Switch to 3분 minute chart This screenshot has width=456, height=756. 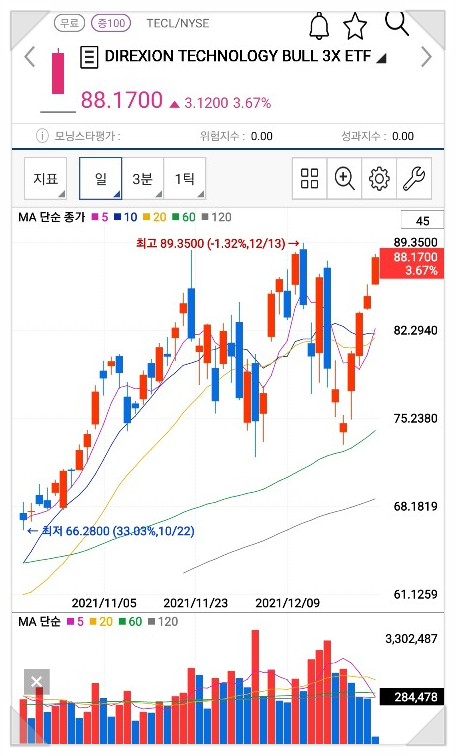click(143, 178)
